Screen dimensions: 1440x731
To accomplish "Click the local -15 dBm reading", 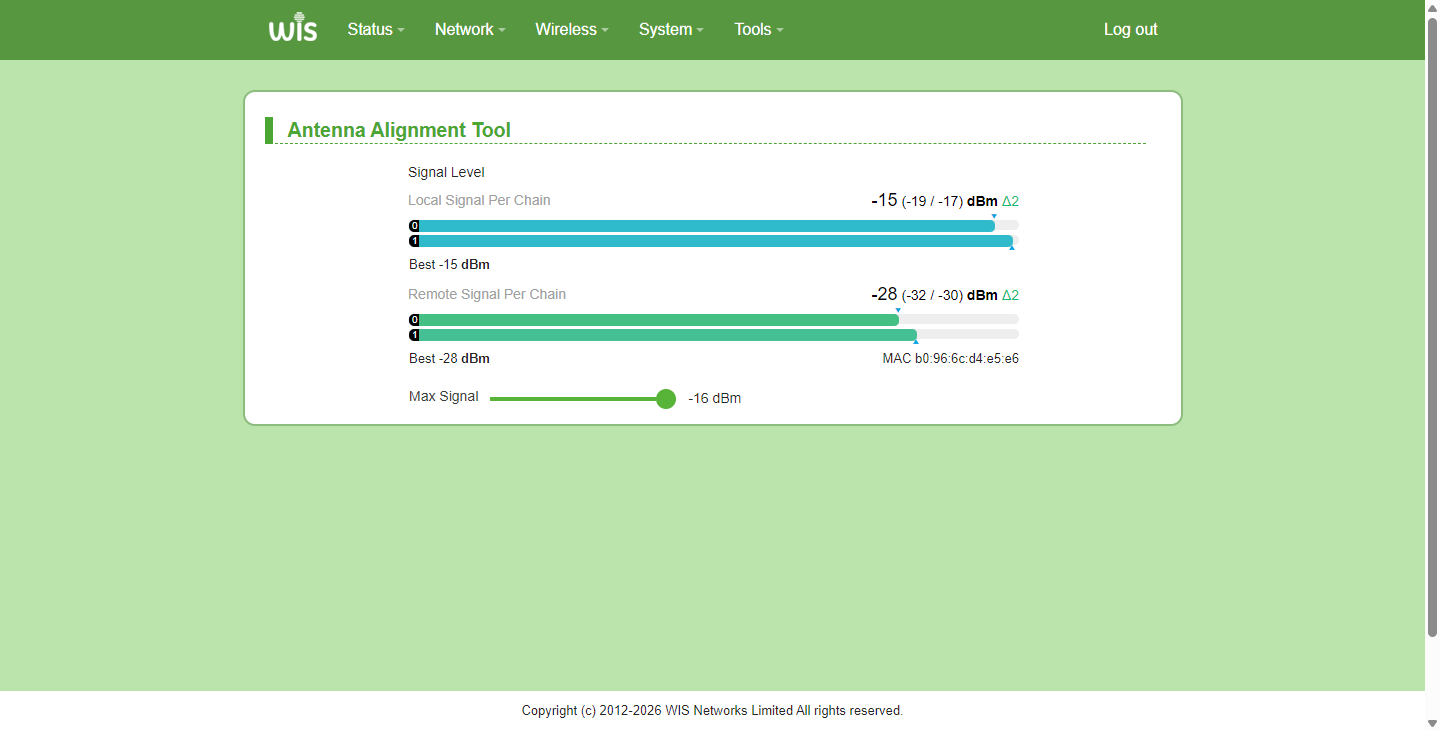I will [x=934, y=200].
